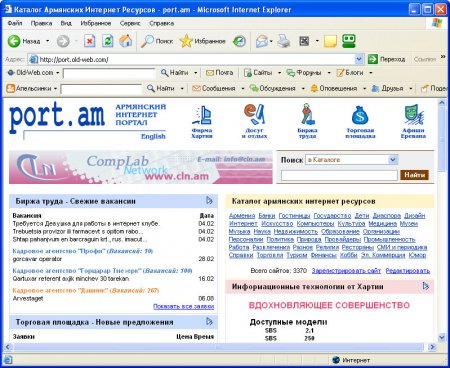Image resolution: width=450 pixels, height=368 pixels.
Task: Click Форумы toolbar button
Action: click(304, 73)
